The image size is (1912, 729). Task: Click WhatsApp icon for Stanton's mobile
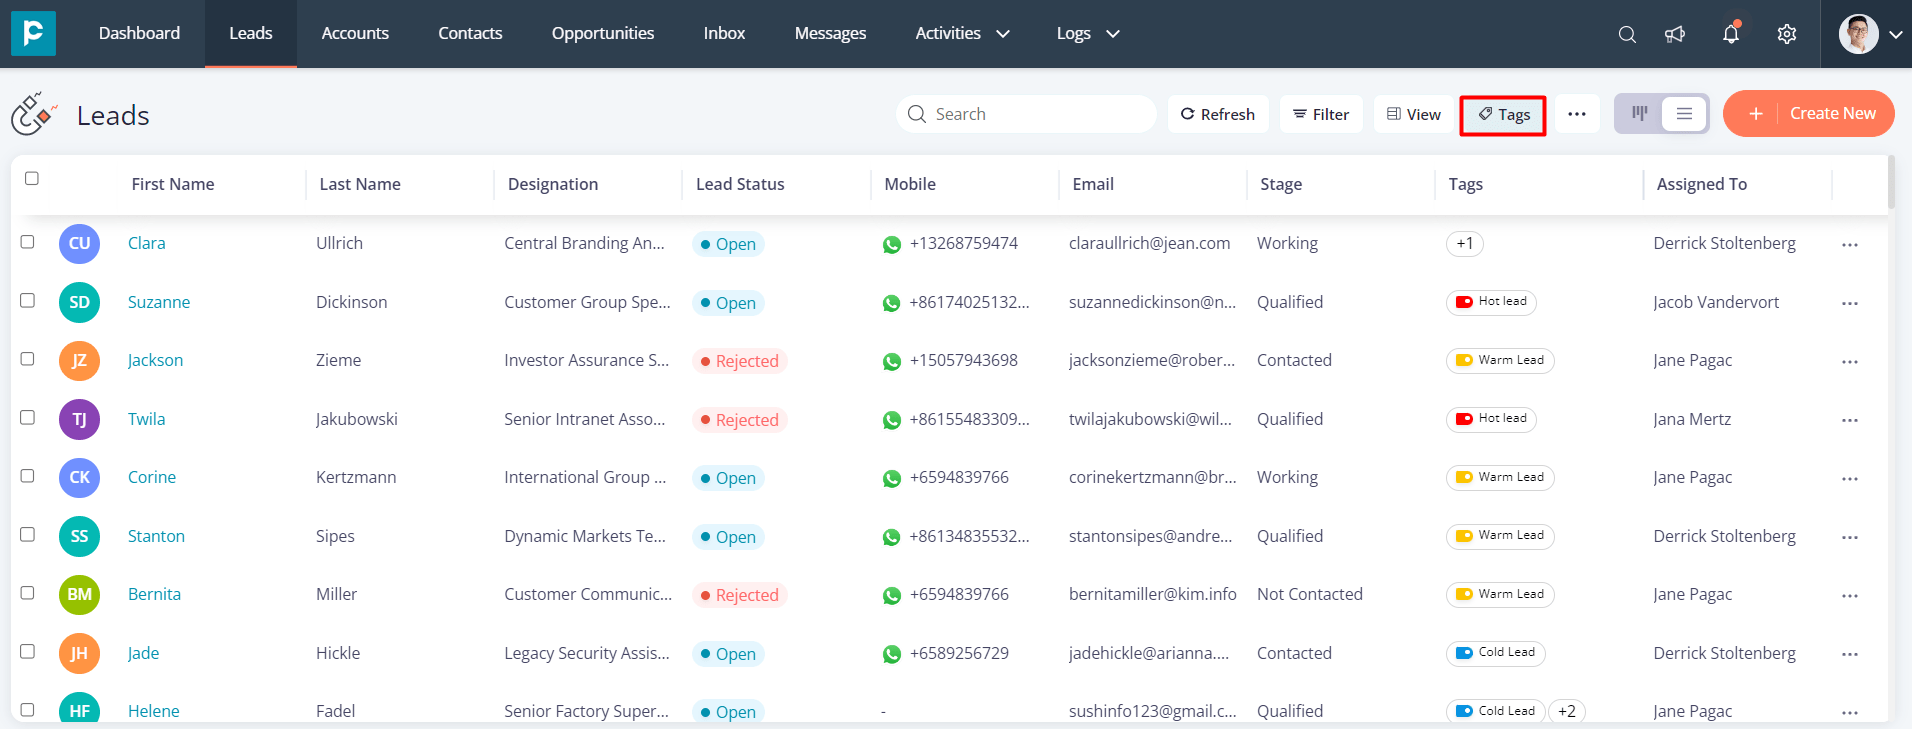pyautogui.click(x=892, y=537)
